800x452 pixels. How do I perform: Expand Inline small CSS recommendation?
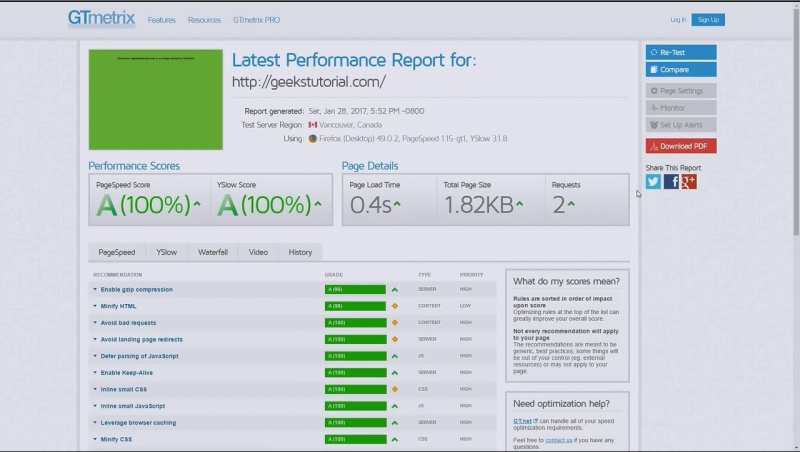pos(123,389)
